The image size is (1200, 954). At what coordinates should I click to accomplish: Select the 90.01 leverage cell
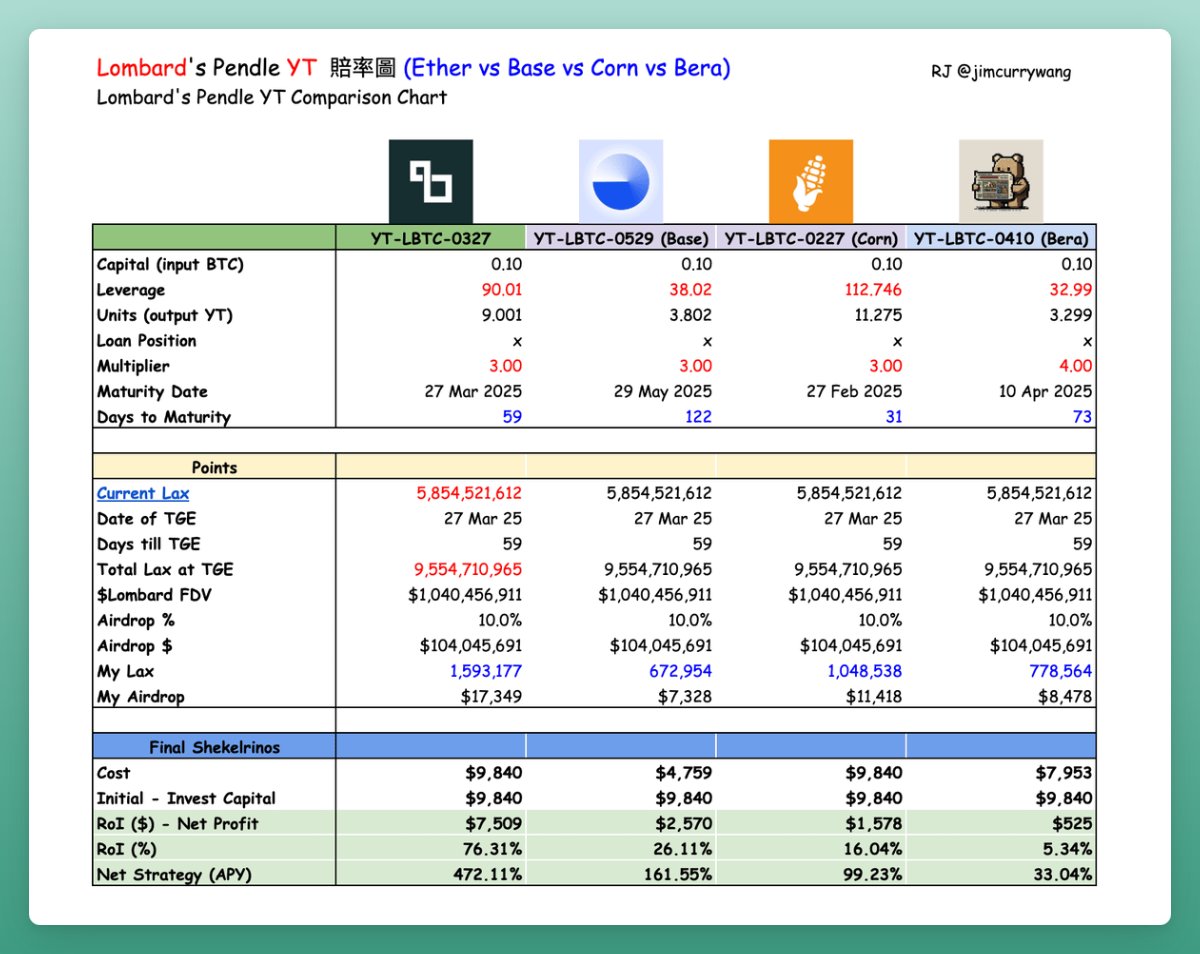click(x=500, y=290)
